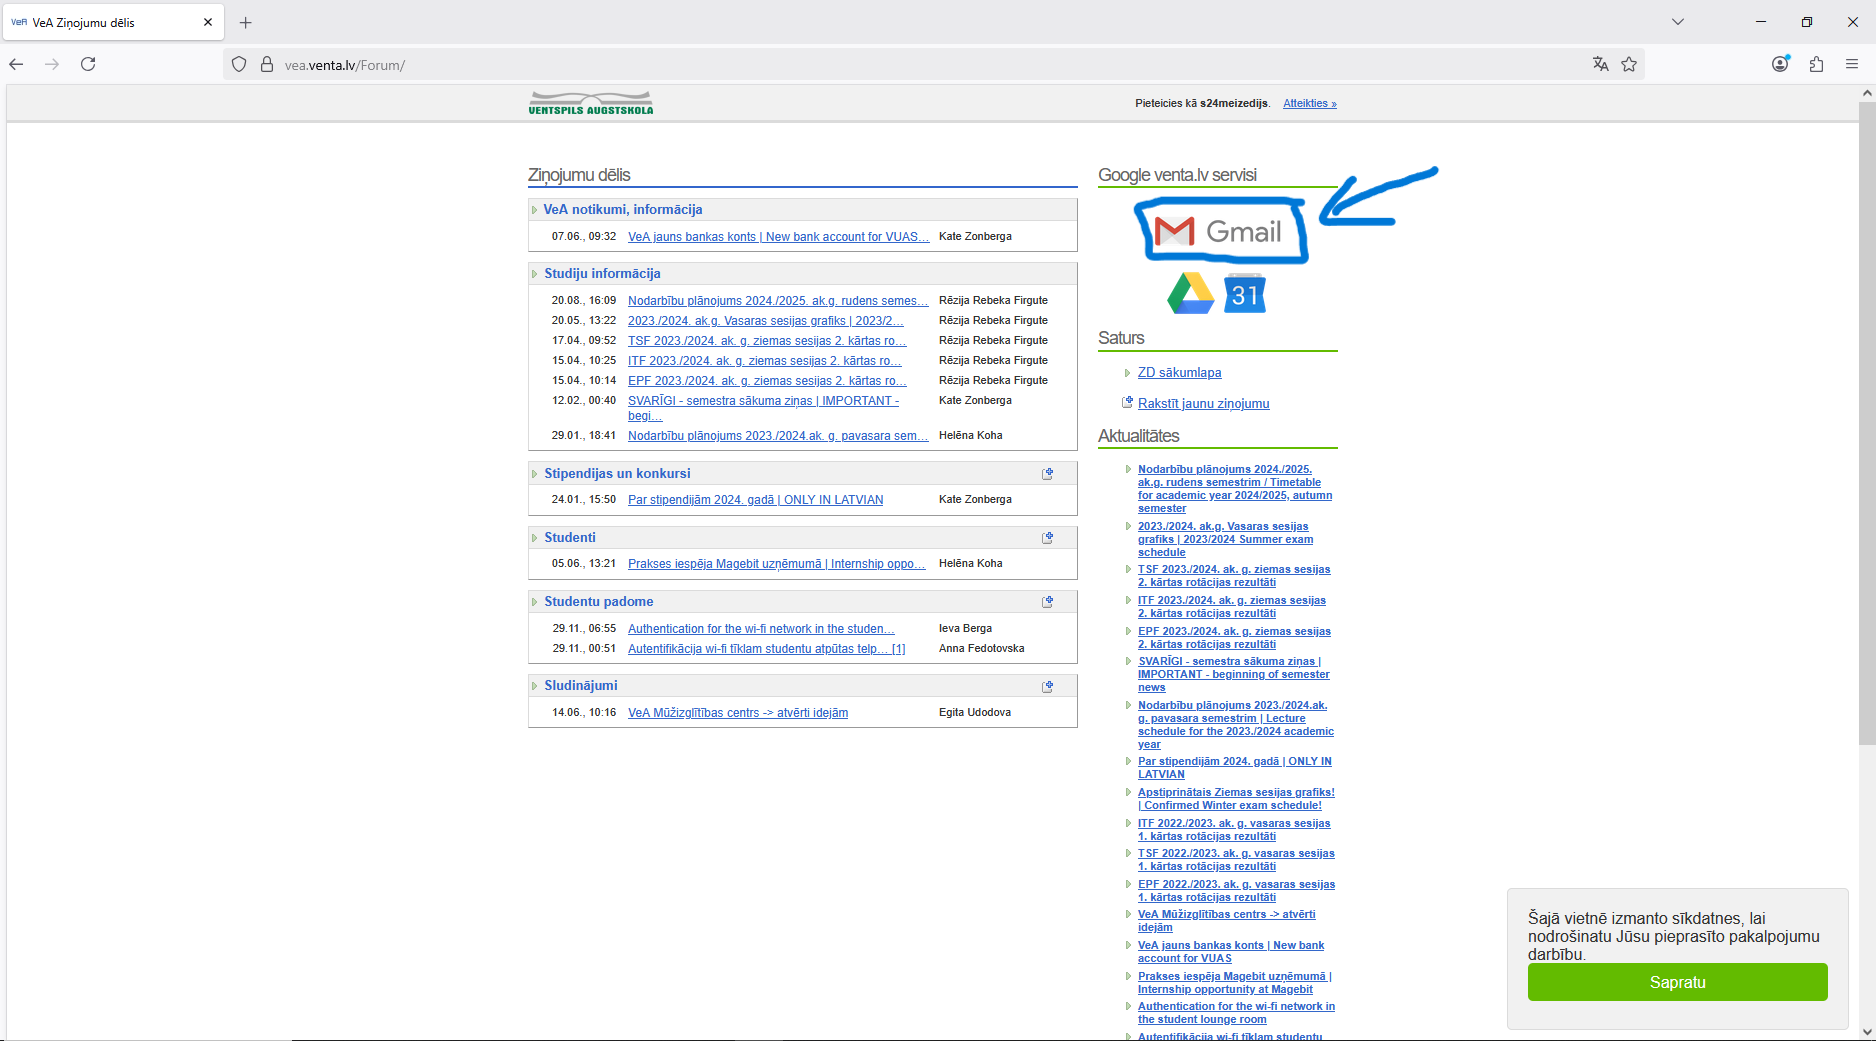Bookmark this page with star icon
The width and height of the screenshot is (1876, 1041).
pyautogui.click(x=1629, y=64)
